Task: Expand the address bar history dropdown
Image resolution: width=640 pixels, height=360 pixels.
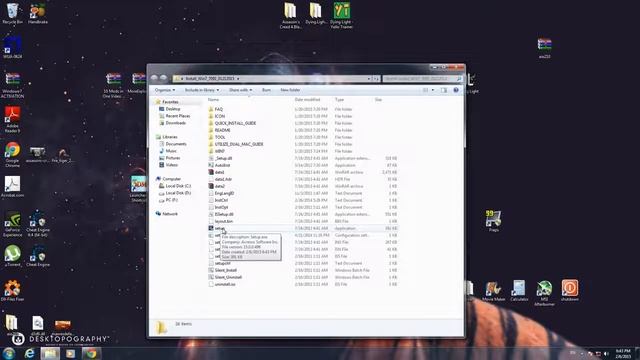Action: 369,78
